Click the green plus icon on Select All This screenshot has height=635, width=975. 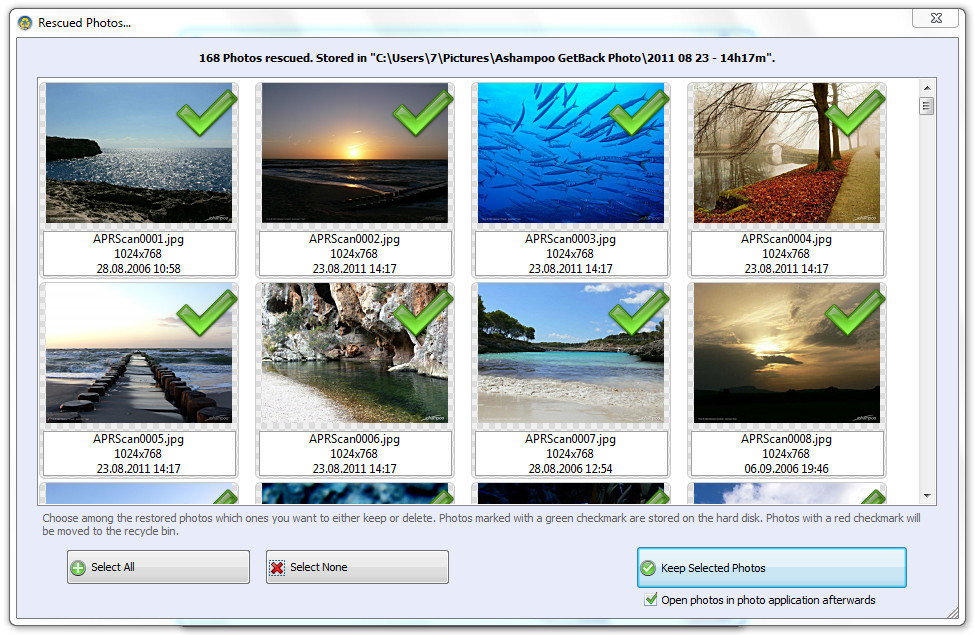[x=78, y=568]
